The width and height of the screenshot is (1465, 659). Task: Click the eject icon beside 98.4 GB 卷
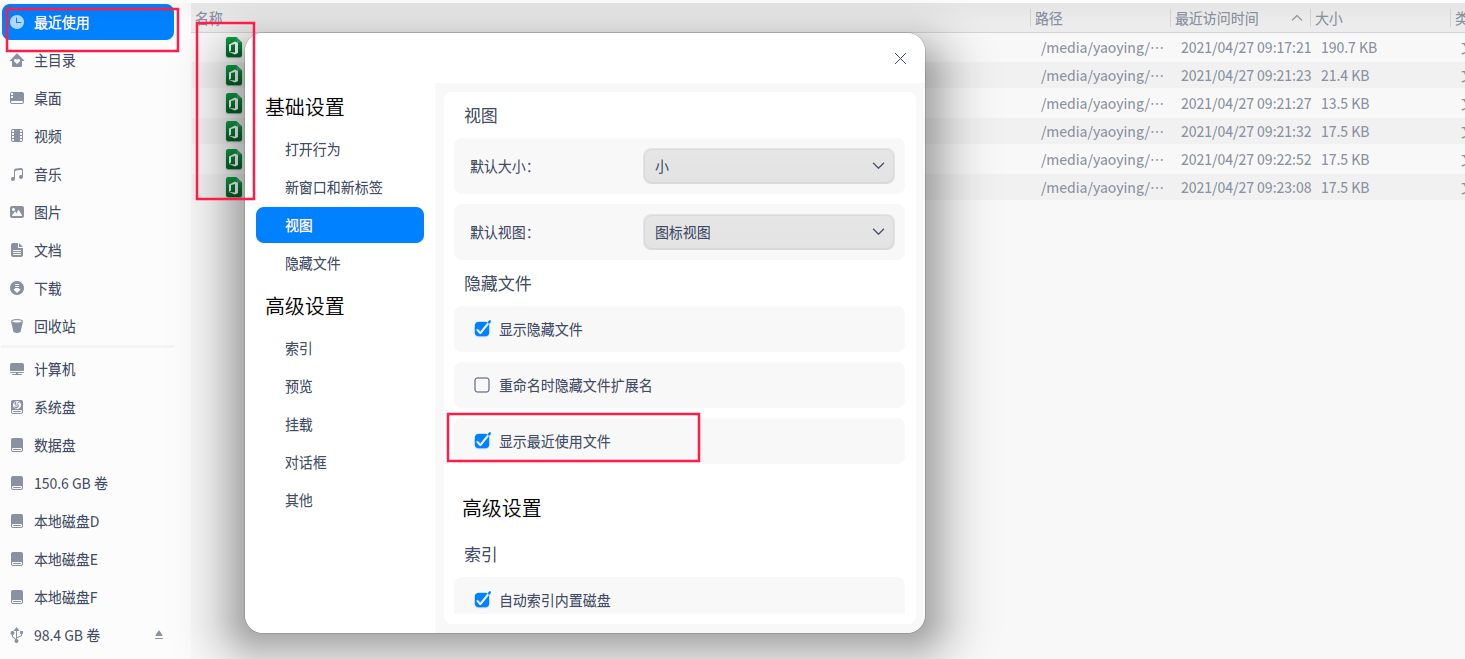click(x=158, y=635)
